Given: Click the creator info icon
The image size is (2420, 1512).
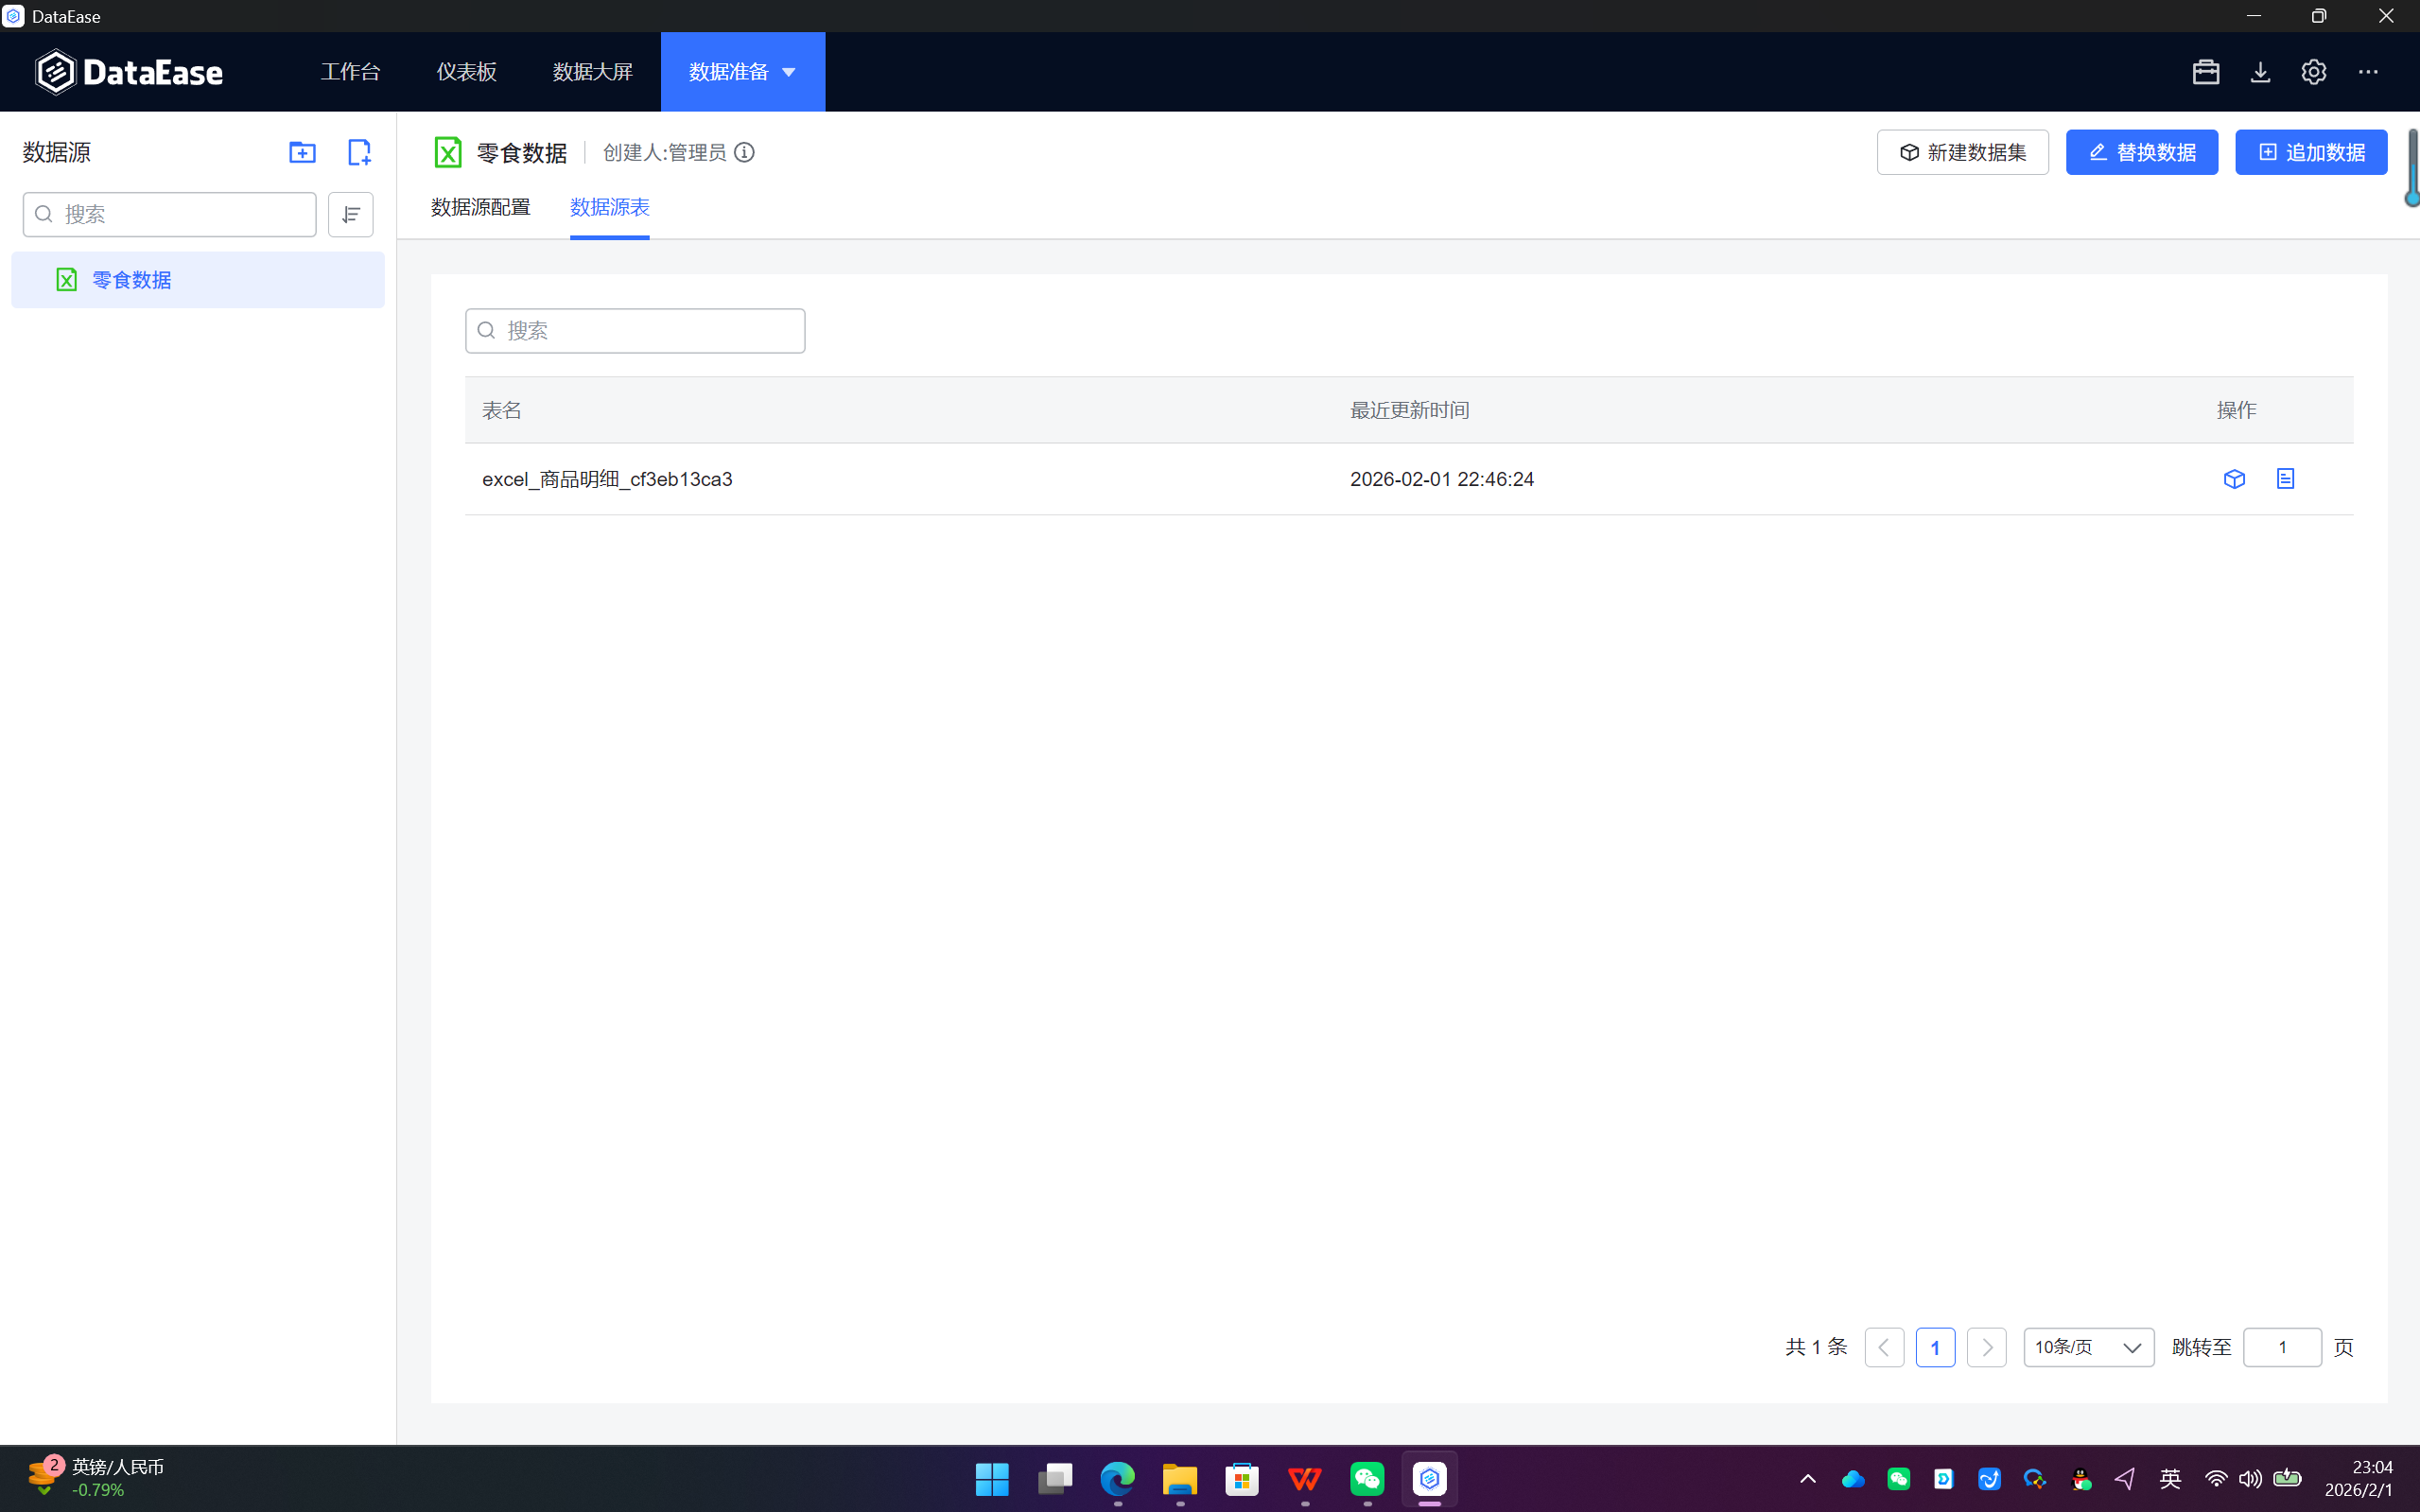Looking at the screenshot, I should pos(744,152).
